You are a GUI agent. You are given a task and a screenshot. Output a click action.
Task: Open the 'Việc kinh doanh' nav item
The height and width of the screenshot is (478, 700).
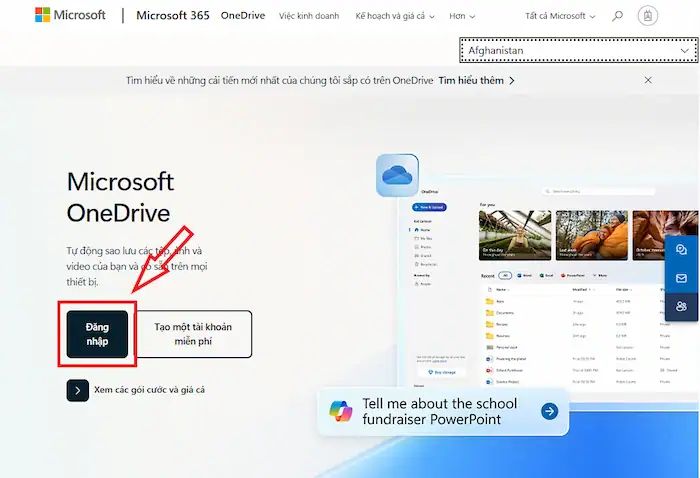click(x=308, y=17)
